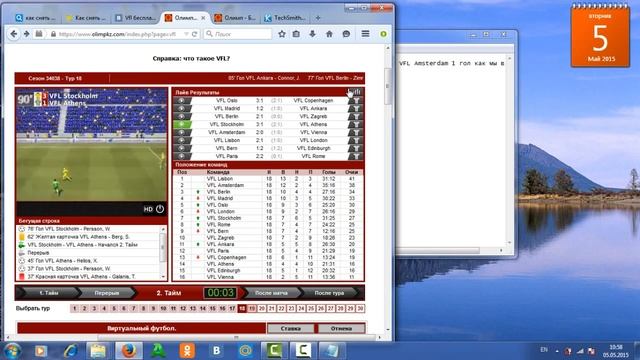Jump to 'Перерыв' stage
The width and height of the screenshot is (640, 360).
pos(107,293)
